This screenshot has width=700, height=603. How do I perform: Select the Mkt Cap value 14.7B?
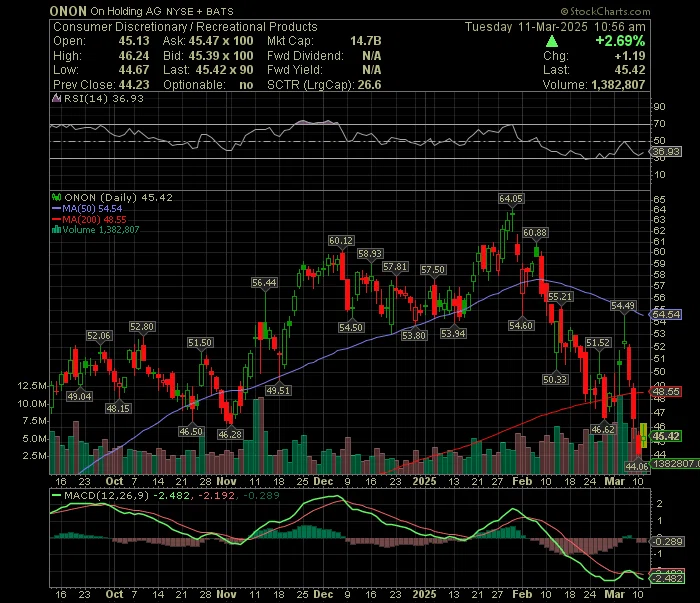[x=366, y=41]
